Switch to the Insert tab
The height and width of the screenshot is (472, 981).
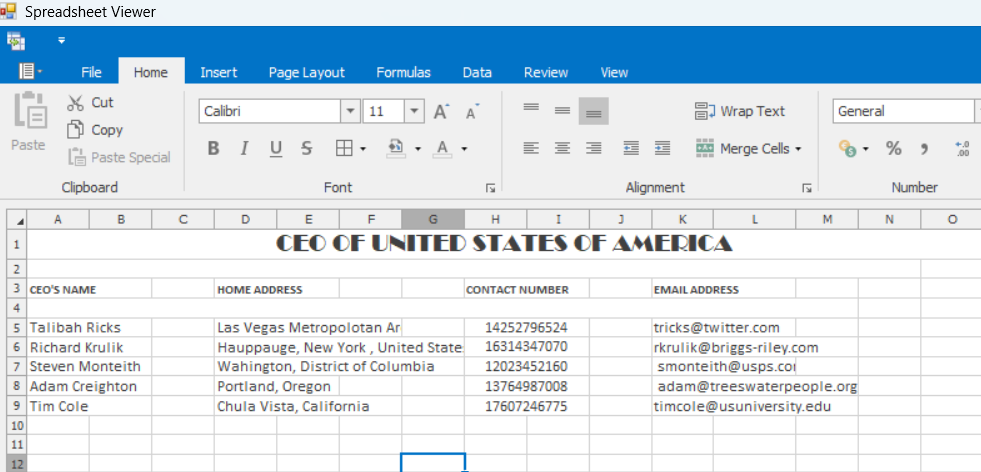tap(218, 72)
